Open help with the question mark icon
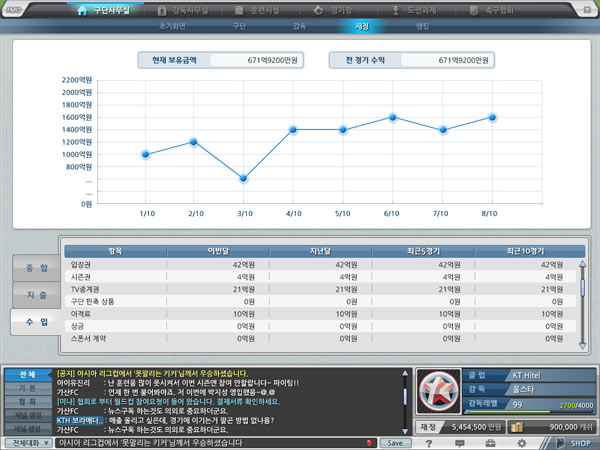The height and width of the screenshot is (450, 600). pyautogui.click(x=429, y=443)
